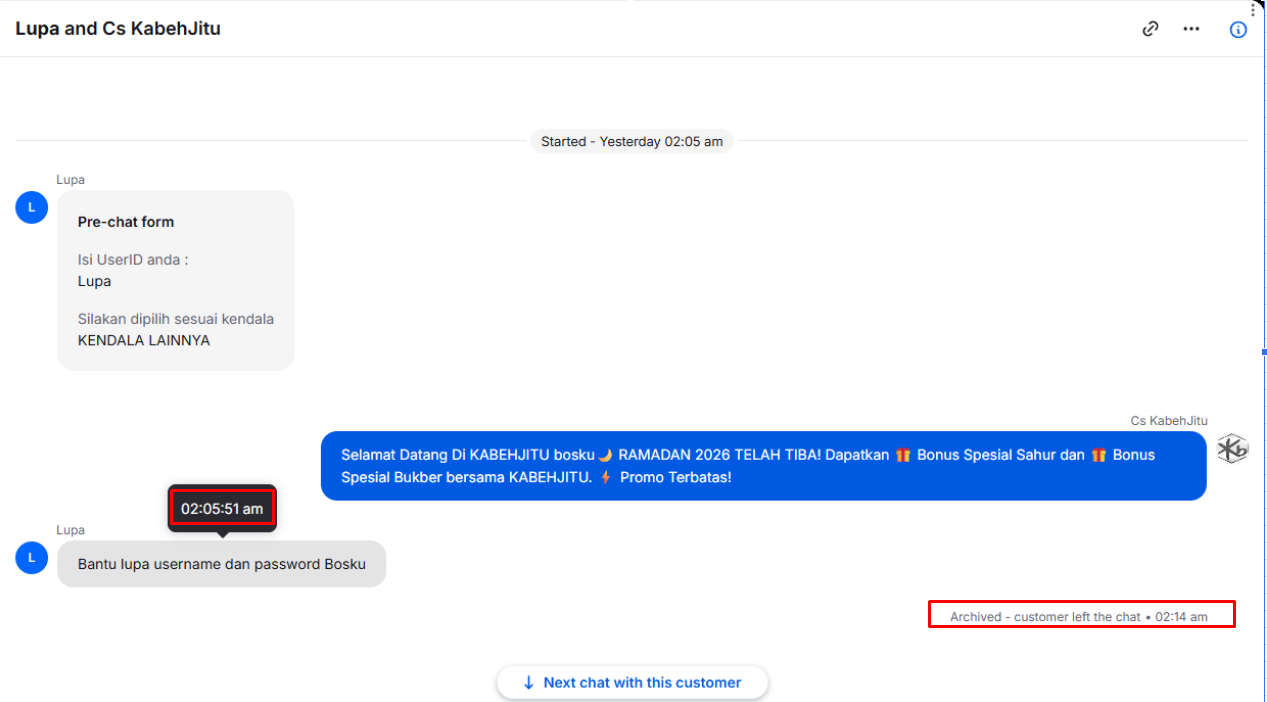This screenshot has height=702, width=1267.
Task: Click the message 'Bantu lupa username dan password Bosku'
Action: 222,564
